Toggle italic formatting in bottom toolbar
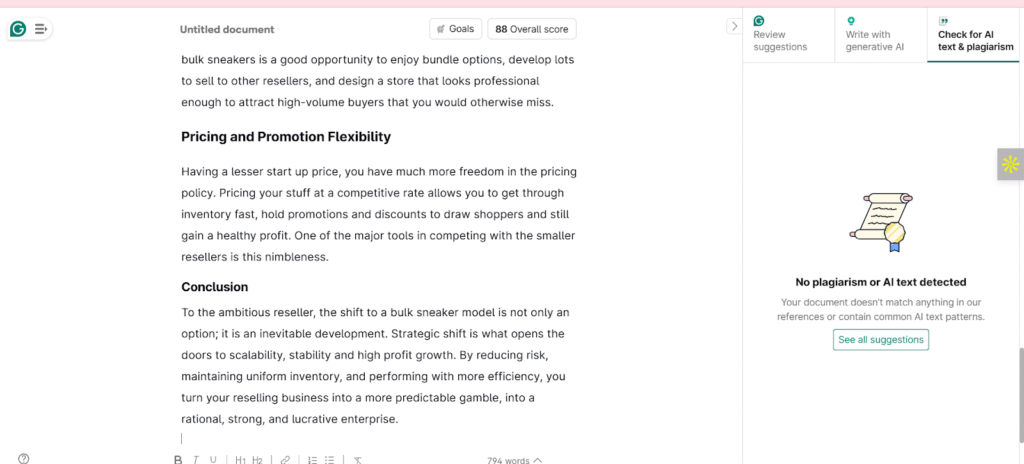The image size is (1024, 464). [x=196, y=460]
